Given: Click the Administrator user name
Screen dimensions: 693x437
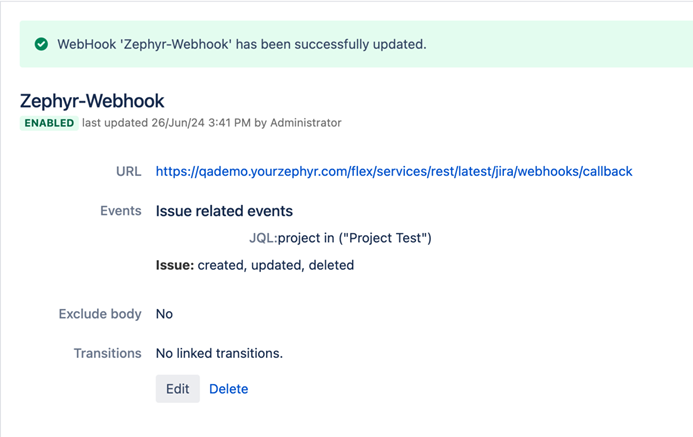Looking at the screenshot, I should click(305, 123).
